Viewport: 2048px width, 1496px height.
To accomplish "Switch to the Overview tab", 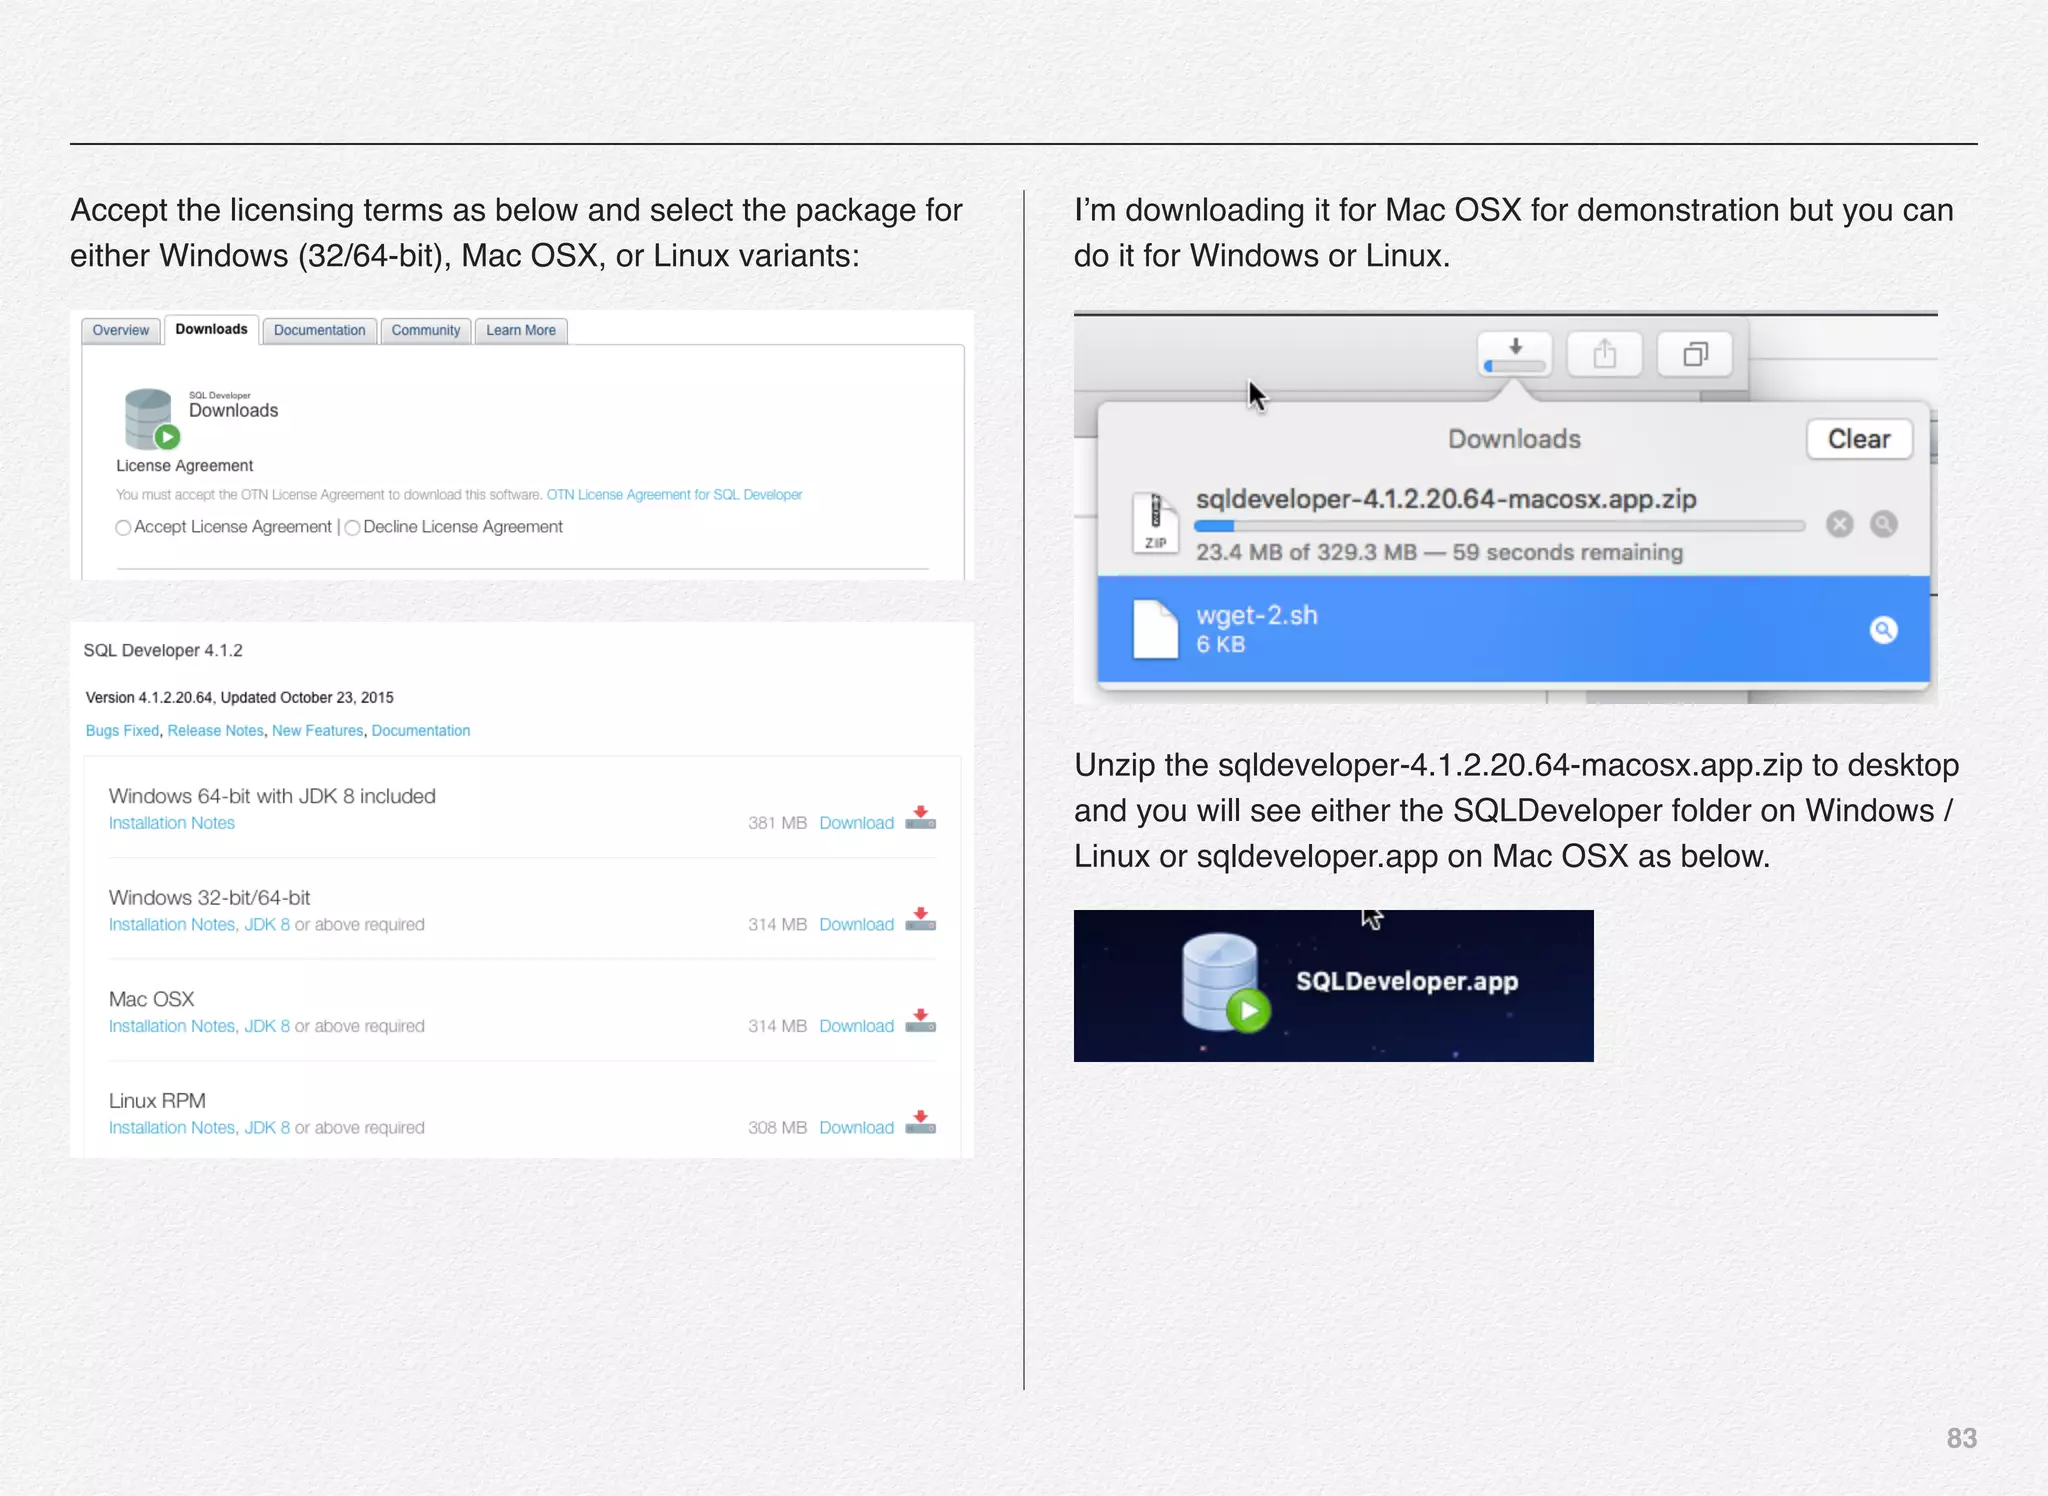I will point(121,331).
